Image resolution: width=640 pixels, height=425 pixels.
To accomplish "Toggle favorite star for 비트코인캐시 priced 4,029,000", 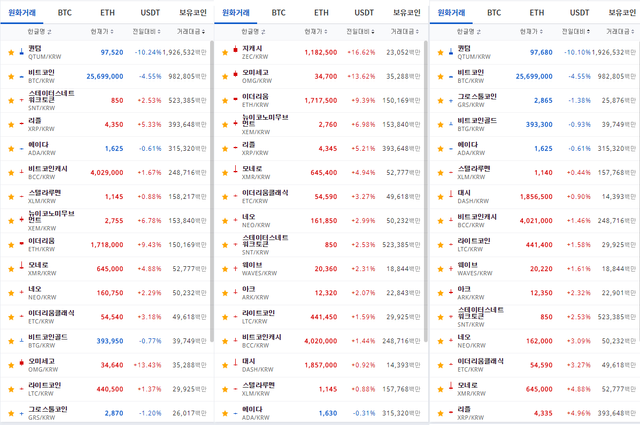I will coord(11,173).
